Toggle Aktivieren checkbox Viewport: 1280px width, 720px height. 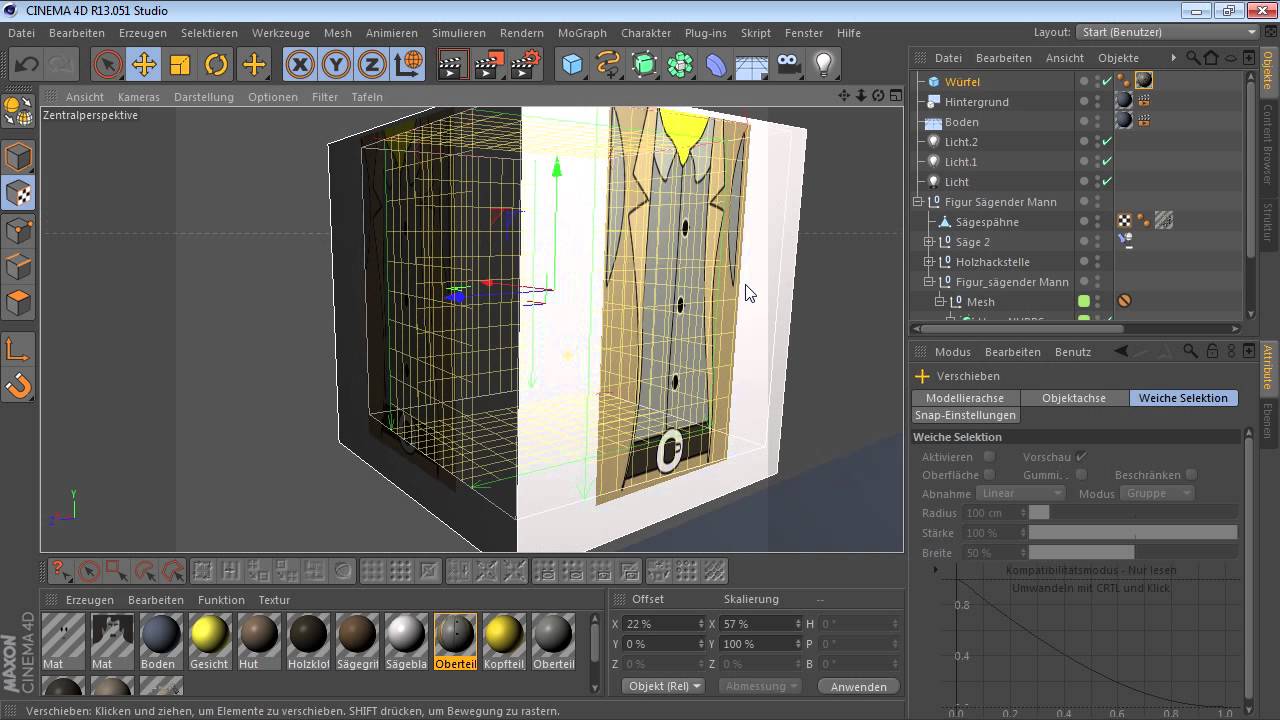click(x=989, y=457)
